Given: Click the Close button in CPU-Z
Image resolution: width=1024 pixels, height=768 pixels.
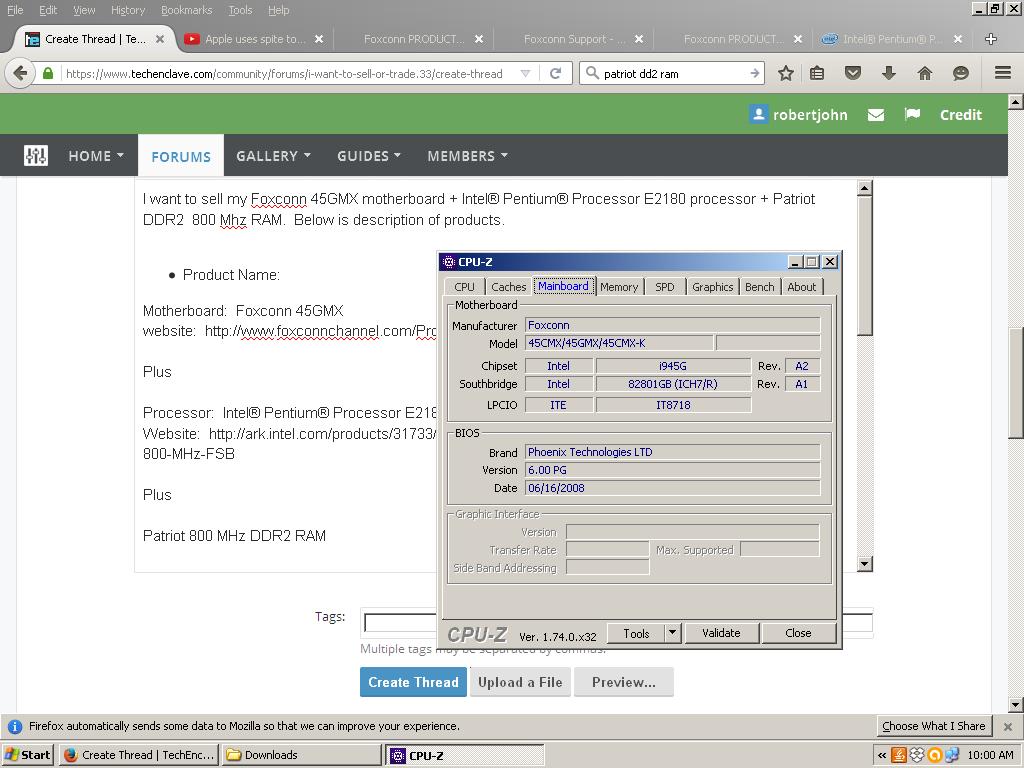Looking at the screenshot, I should pyautogui.click(x=798, y=633).
